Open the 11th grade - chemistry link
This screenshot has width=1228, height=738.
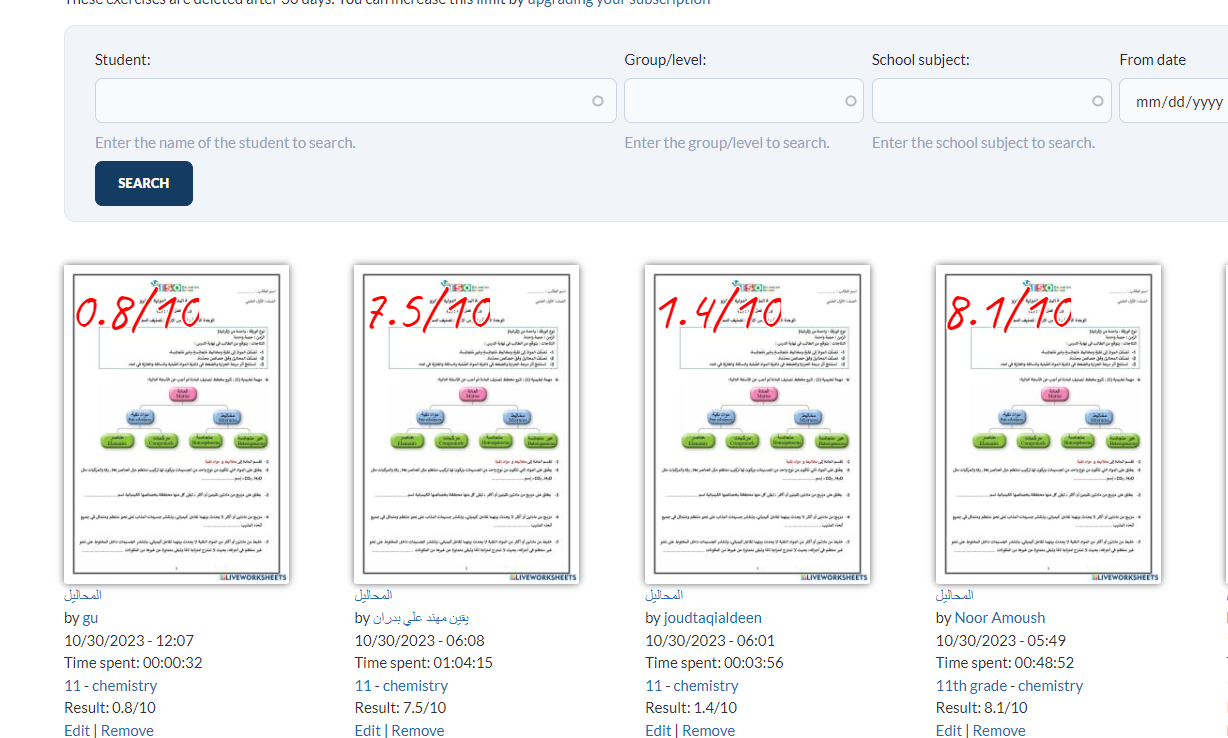pos(1009,686)
